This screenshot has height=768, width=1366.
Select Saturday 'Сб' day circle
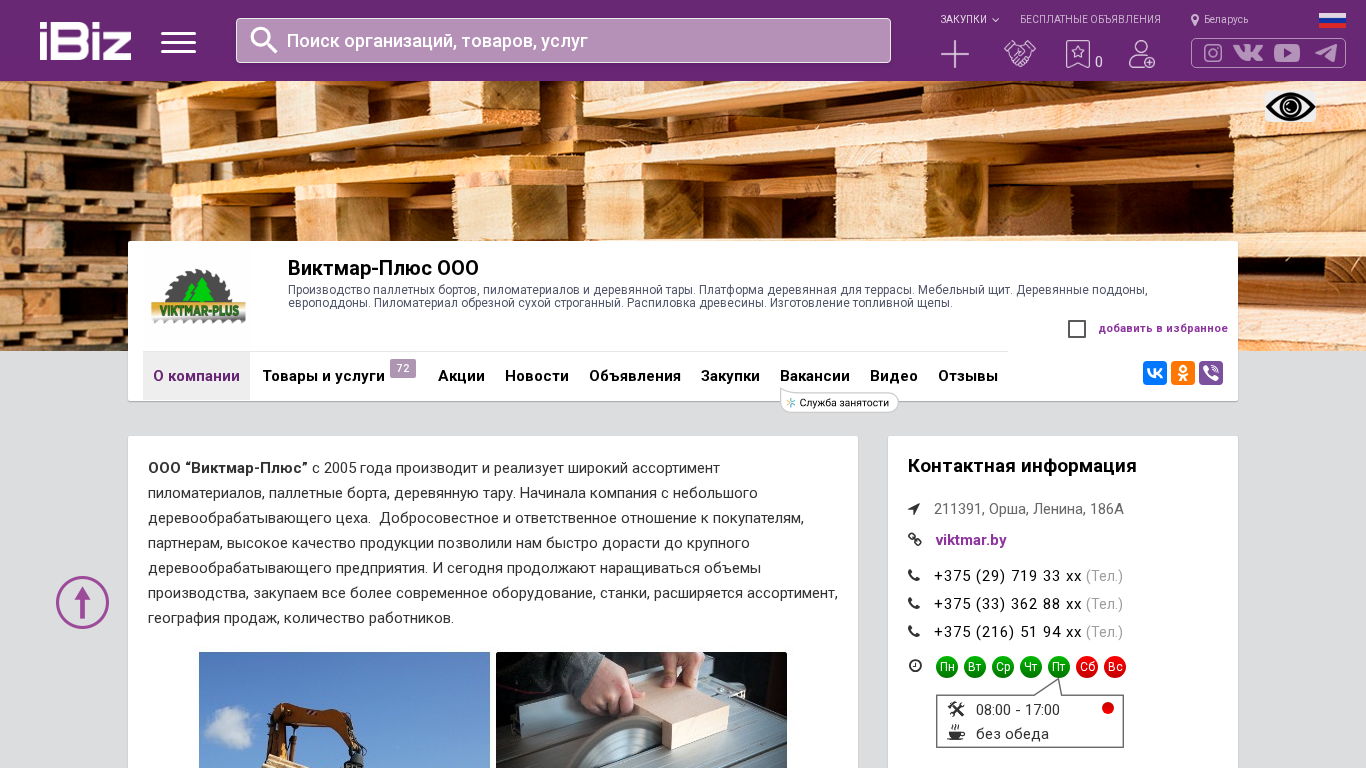click(x=1087, y=667)
